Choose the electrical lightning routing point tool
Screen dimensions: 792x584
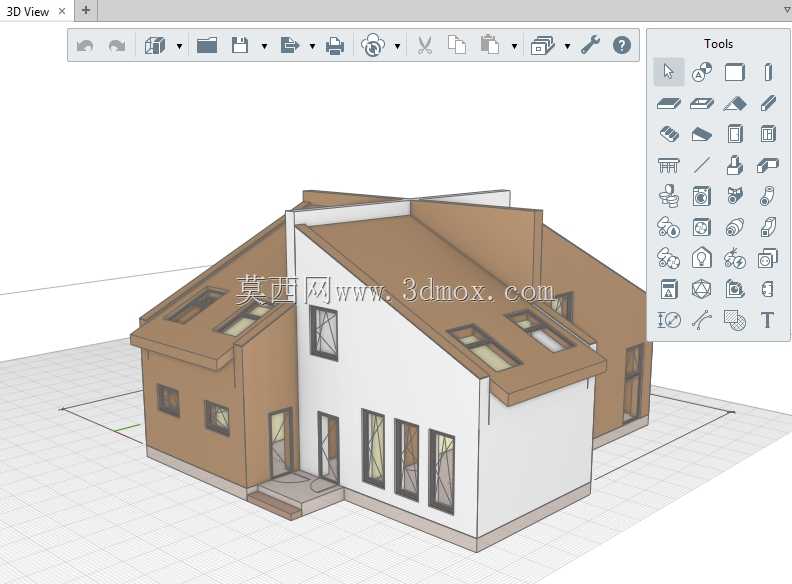(x=735, y=258)
